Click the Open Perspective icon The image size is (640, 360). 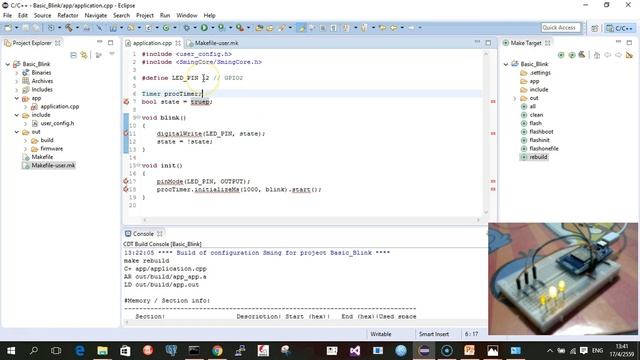pyautogui.click(x=595, y=28)
